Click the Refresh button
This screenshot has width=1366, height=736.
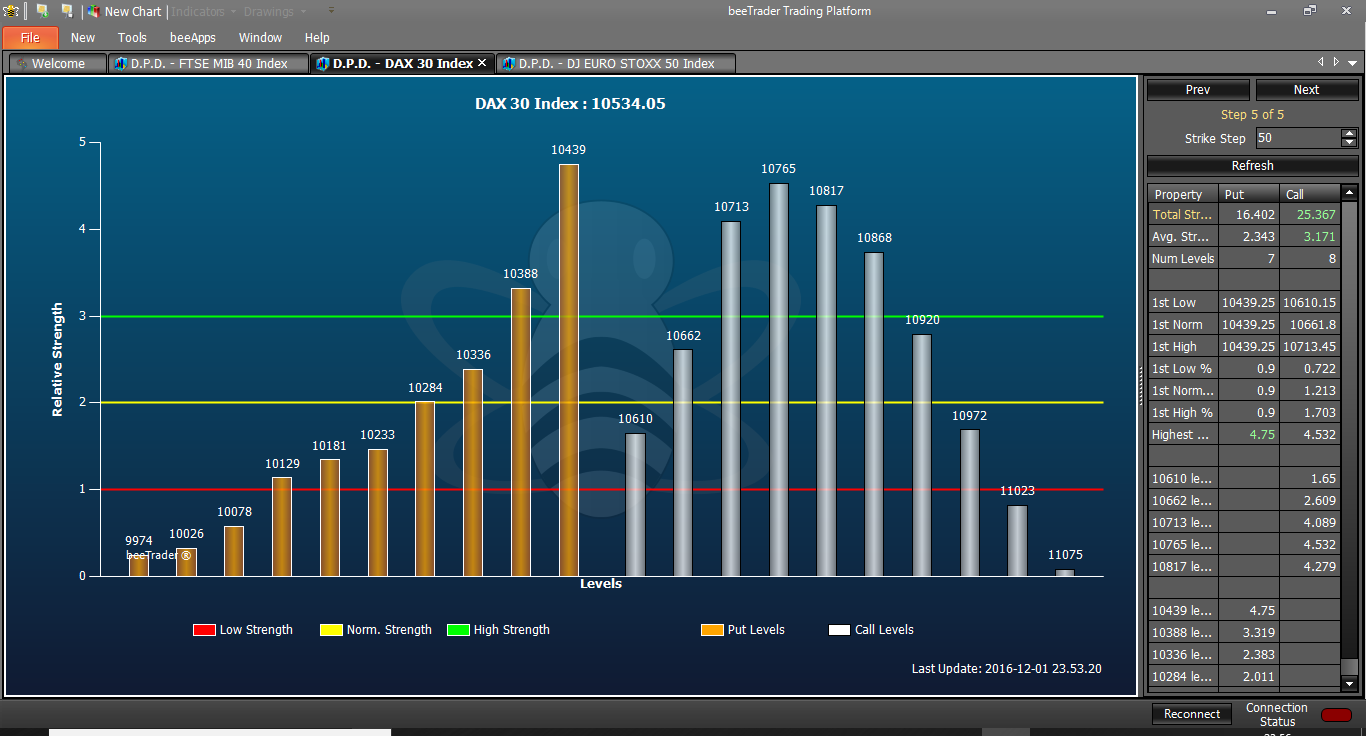pos(1252,165)
